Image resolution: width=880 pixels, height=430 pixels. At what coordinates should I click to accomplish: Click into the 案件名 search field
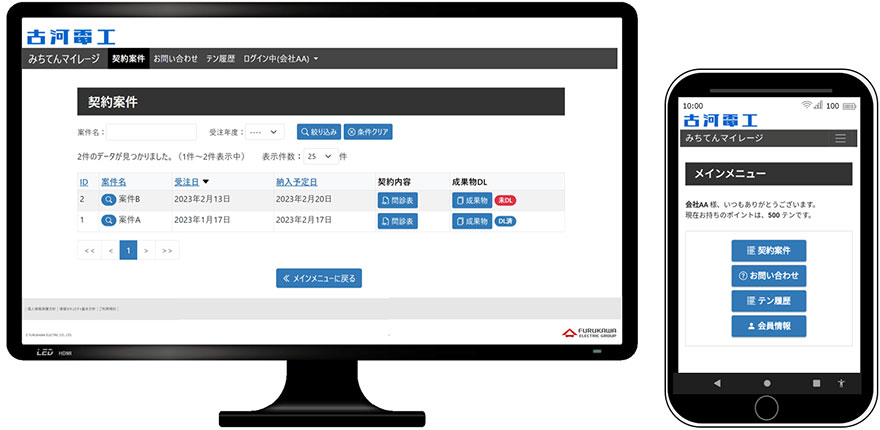pos(152,132)
